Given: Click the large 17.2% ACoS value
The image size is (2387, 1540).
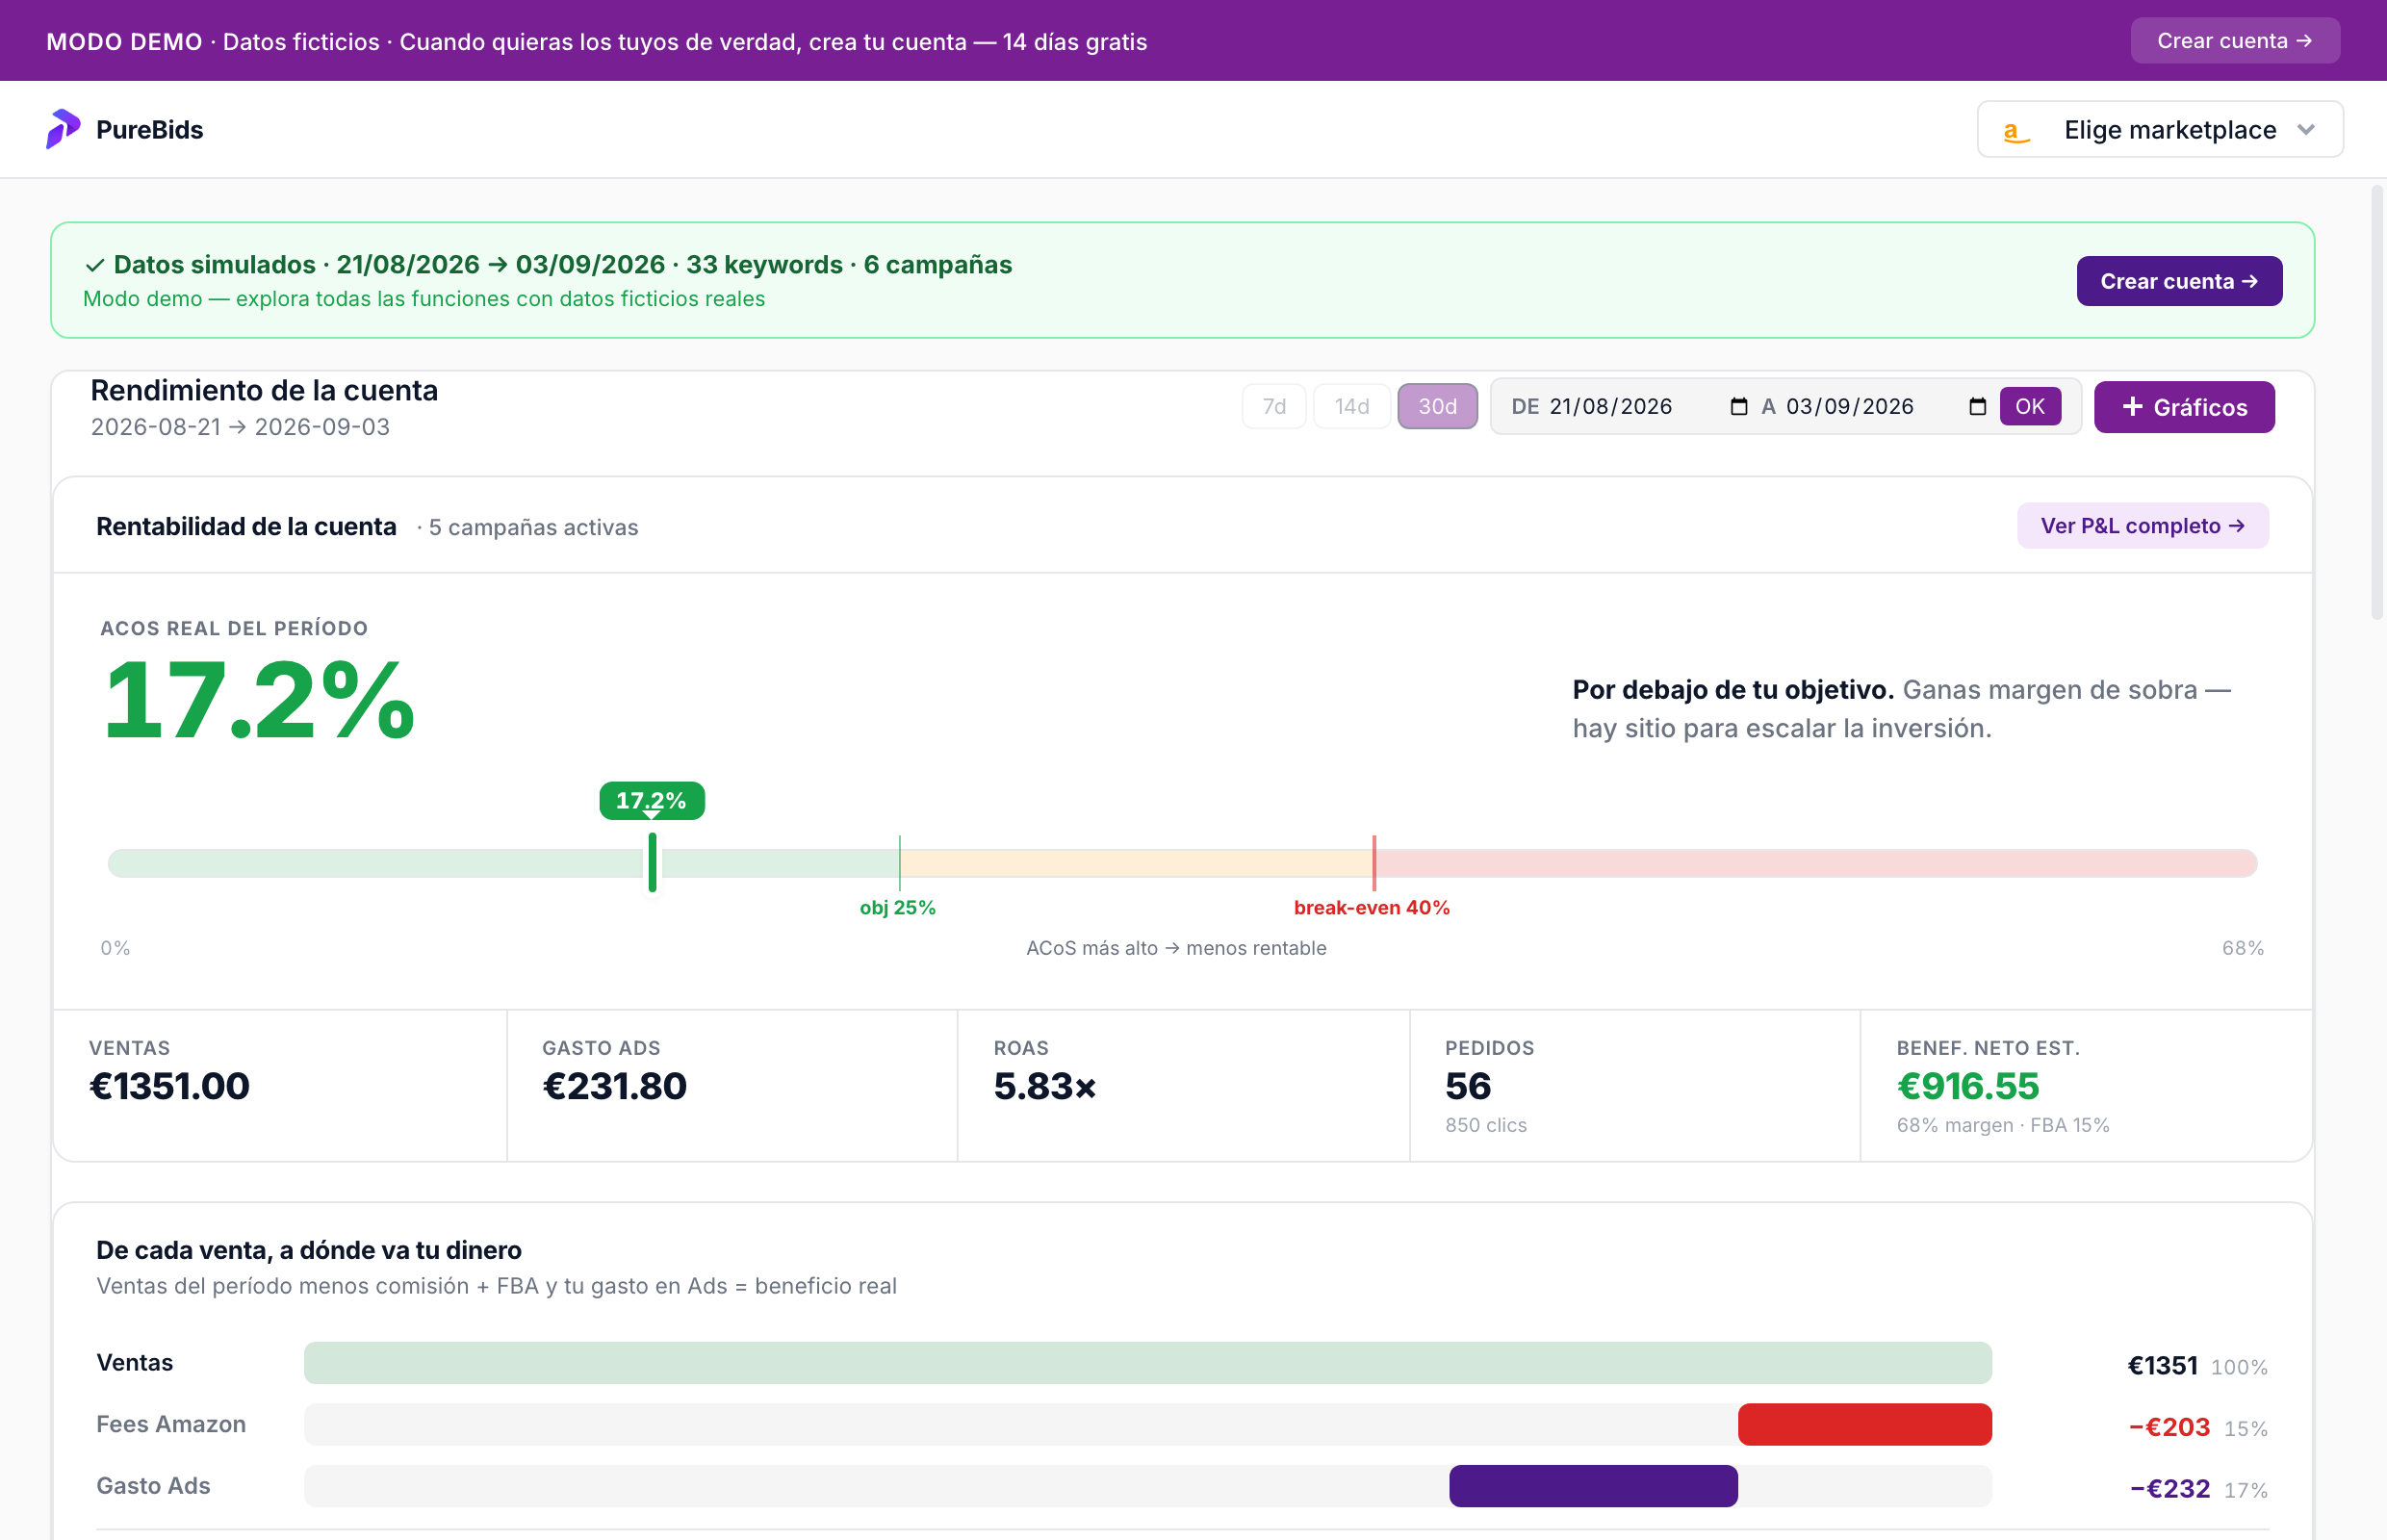Looking at the screenshot, I should click(x=259, y=701).
